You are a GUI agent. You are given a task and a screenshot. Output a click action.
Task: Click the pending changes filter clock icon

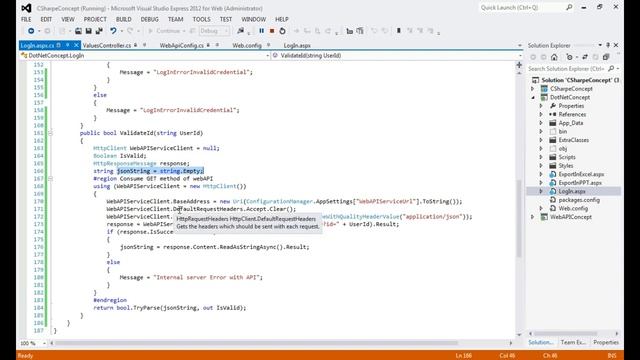click(x=570, y=57)
